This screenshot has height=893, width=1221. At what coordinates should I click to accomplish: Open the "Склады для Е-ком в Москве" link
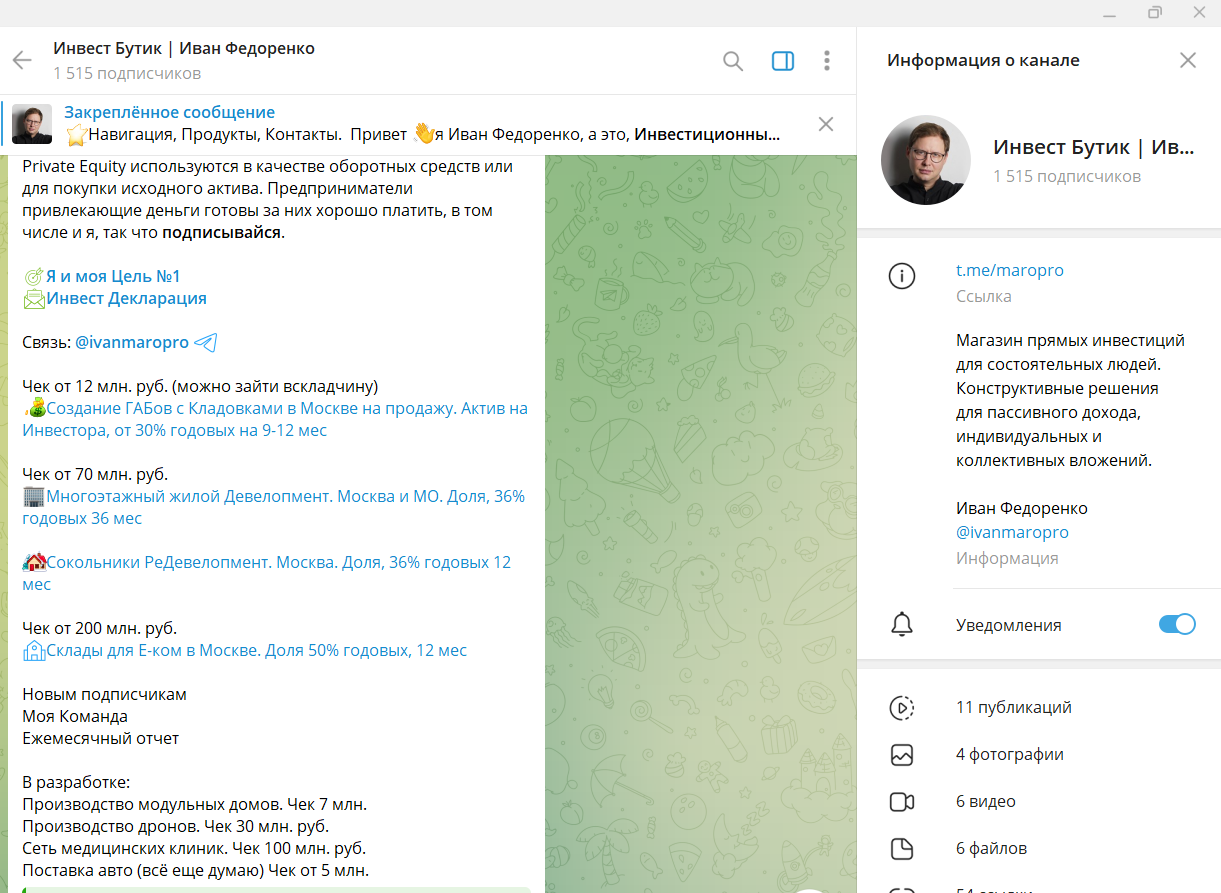tap(256, 650)
